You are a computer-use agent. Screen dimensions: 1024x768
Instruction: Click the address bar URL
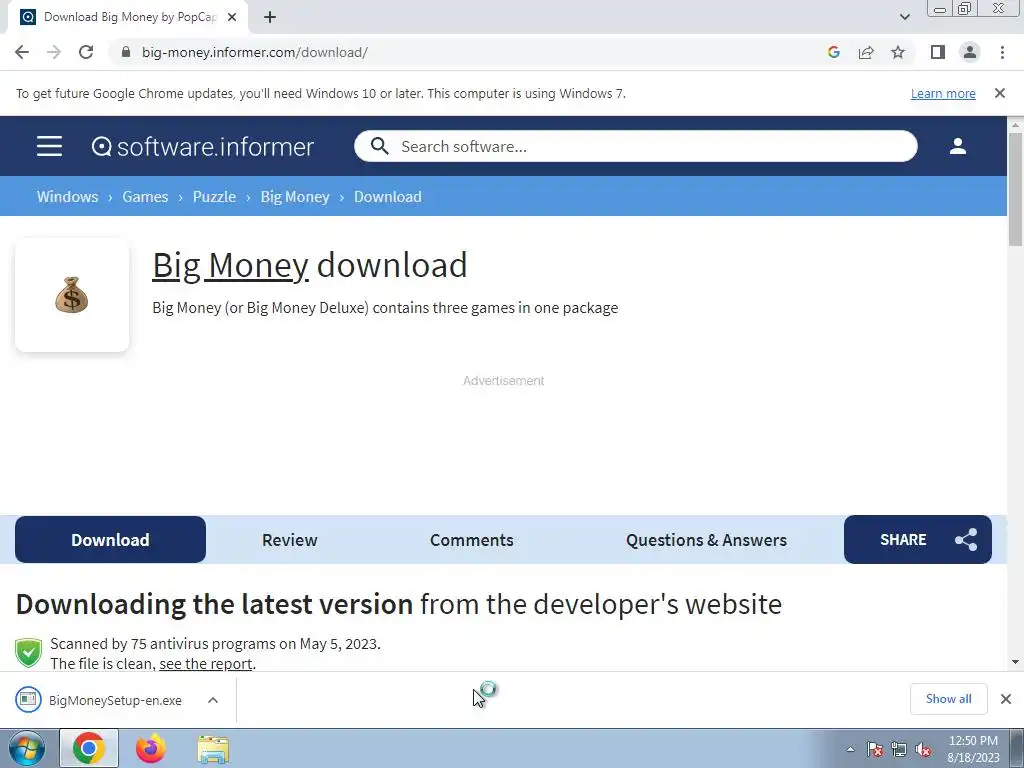[x=255, y=52]
